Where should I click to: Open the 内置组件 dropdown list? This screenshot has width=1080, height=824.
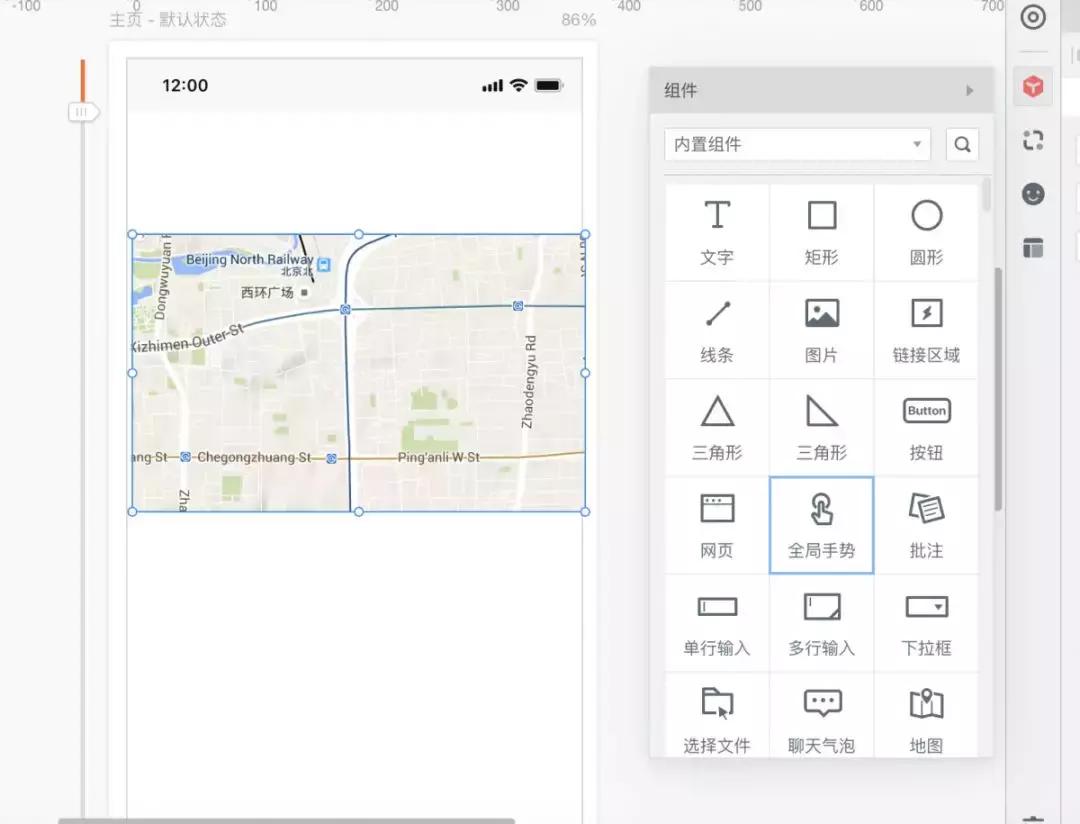(x=796, y=144)
